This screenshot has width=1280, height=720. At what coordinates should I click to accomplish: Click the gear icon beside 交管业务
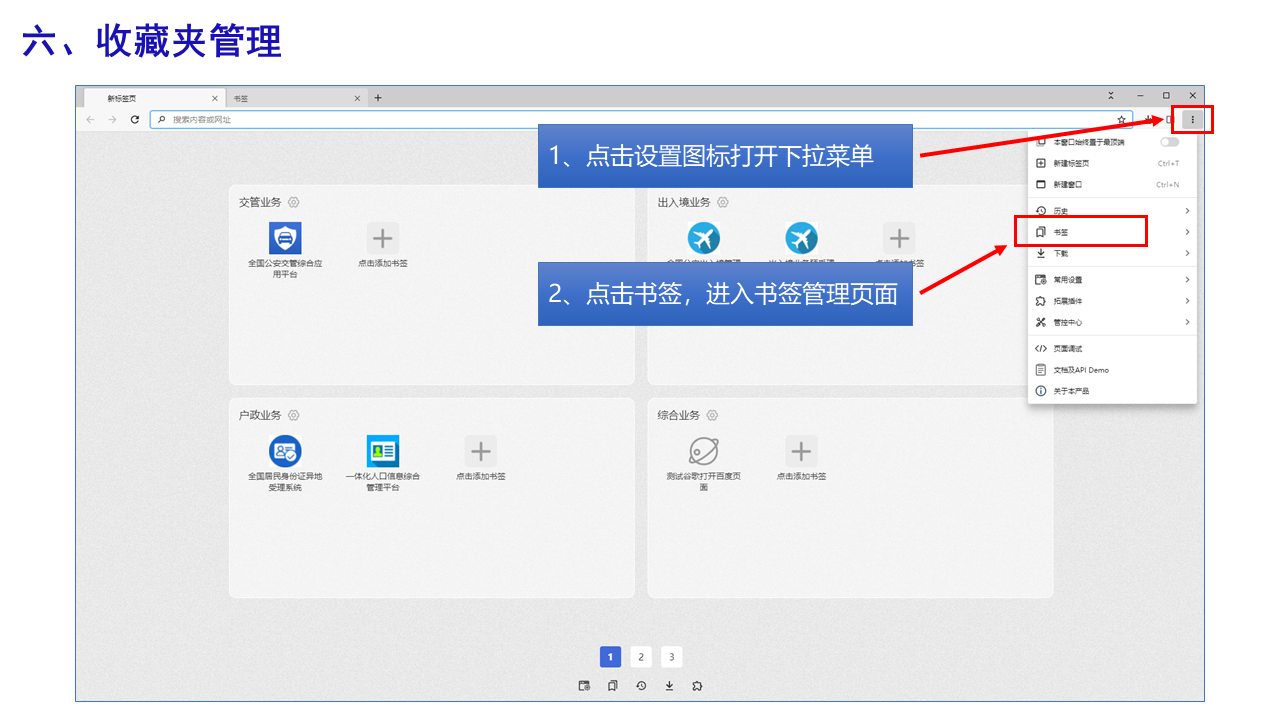pos(293,202)
